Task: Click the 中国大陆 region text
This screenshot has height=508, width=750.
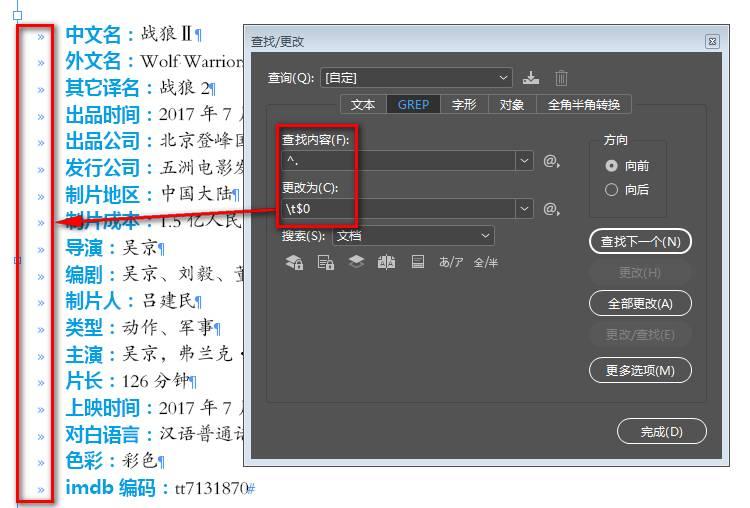Action: click(196, 194)
